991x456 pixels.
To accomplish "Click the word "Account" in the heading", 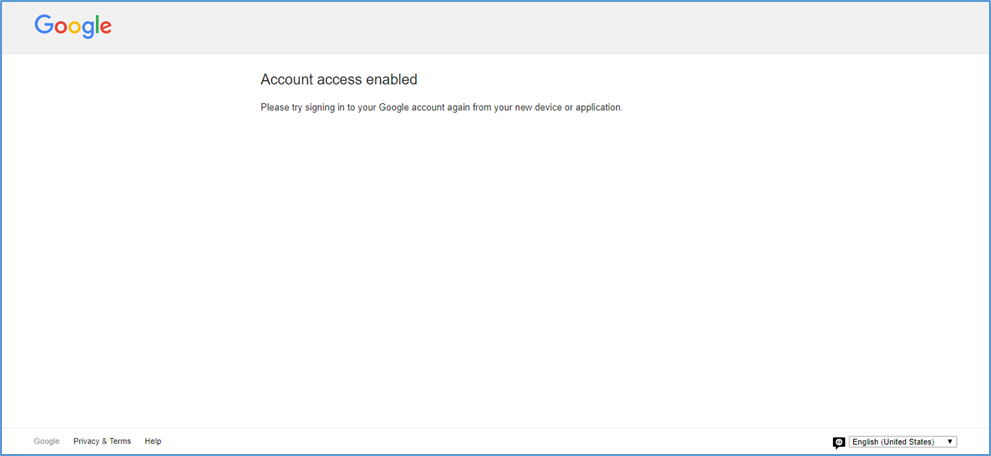I will coord(288,80).
